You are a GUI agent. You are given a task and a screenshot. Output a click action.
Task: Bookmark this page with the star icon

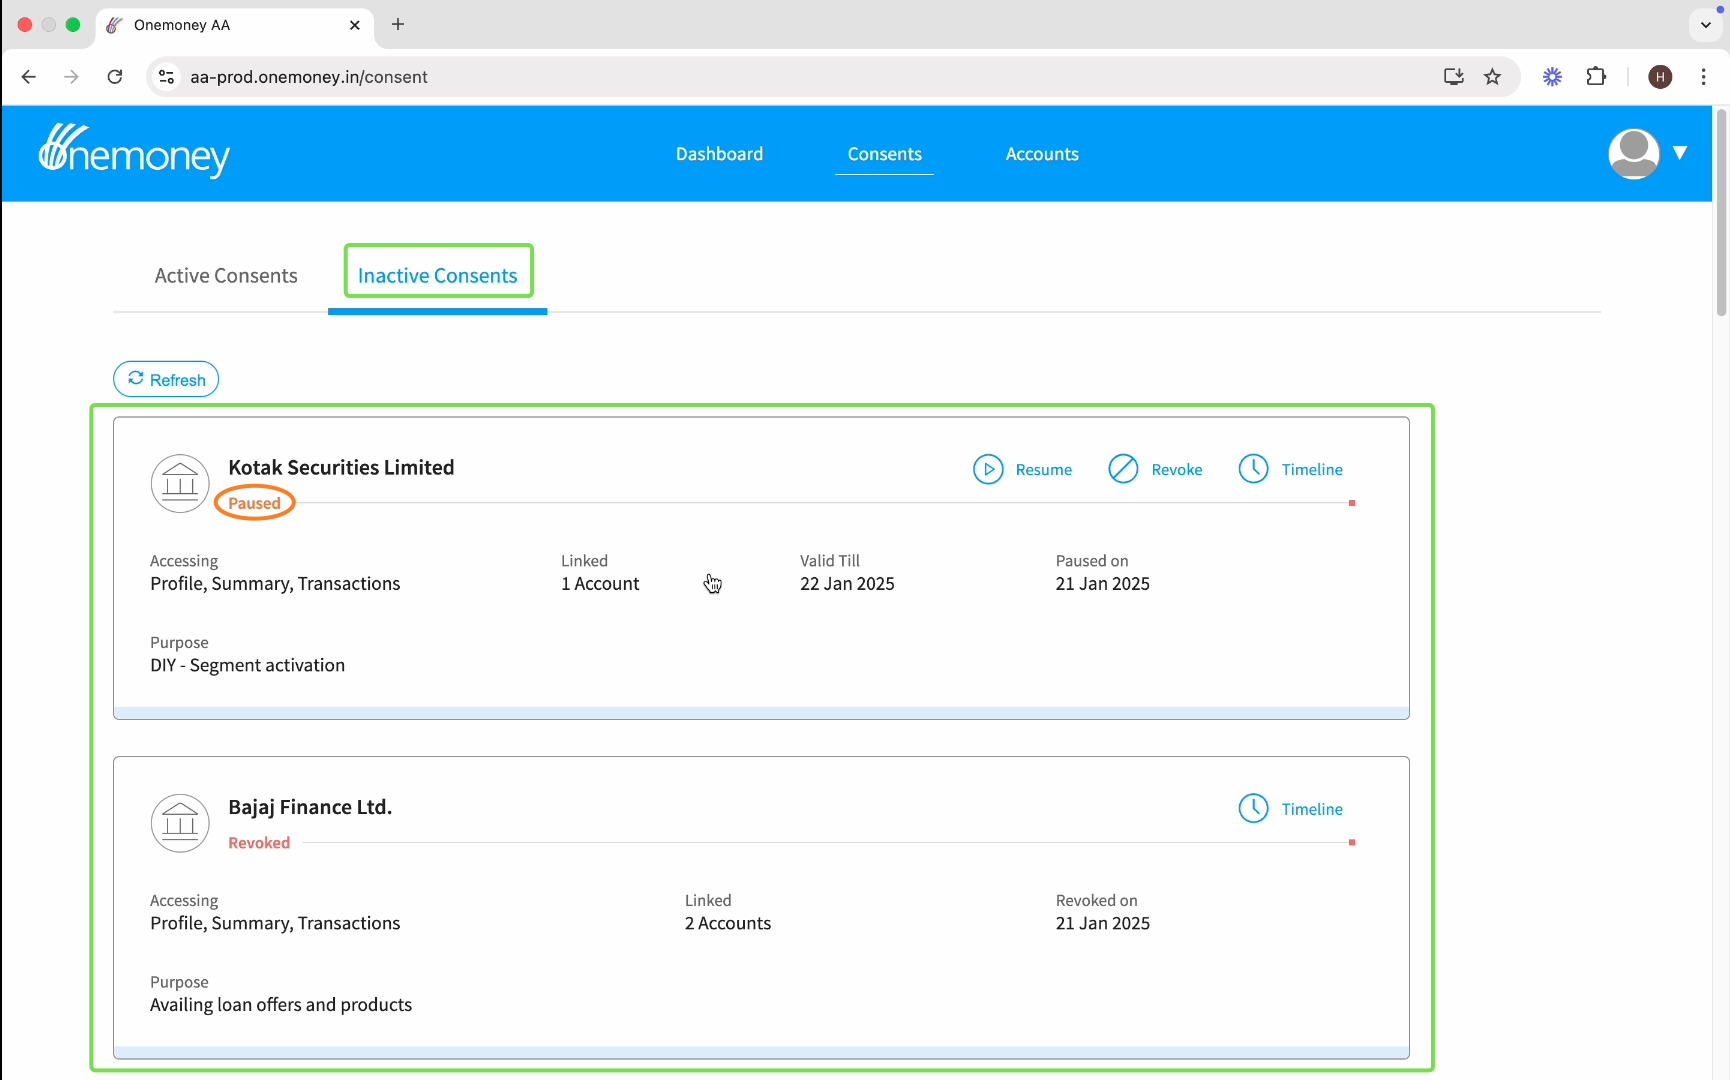[1492, 77]
